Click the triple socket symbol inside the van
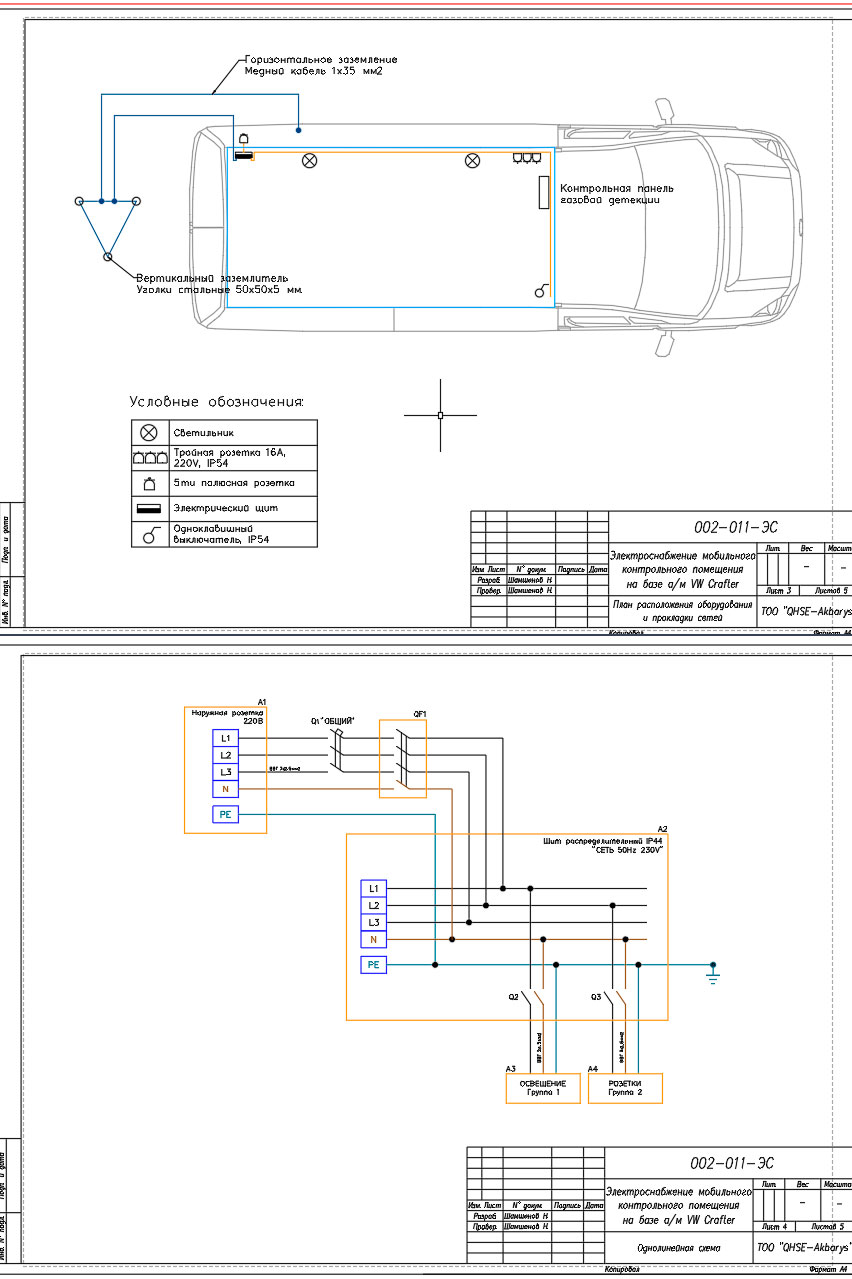852x1279 pixels. 526,157
